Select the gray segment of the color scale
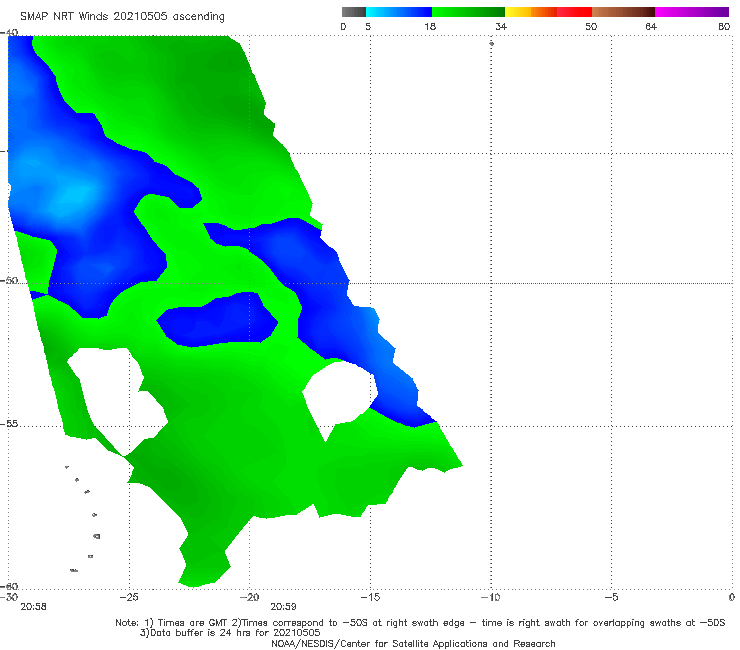Screen dimensions: 740x650 pyautogui.click(x=353, y=12)
